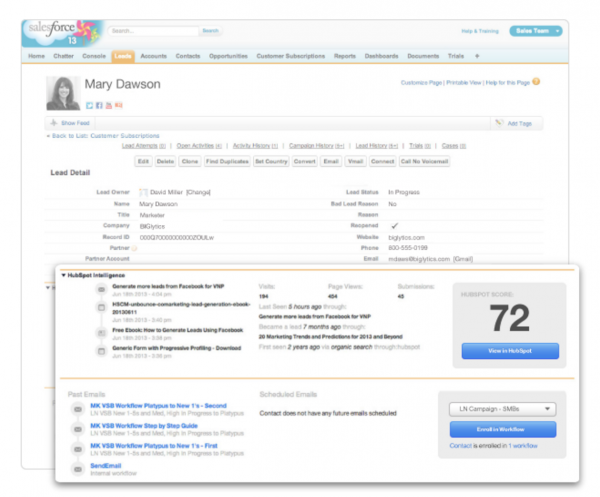Open the Sales Team dropdown
The image size is (600, 497).
coord(536,31)
